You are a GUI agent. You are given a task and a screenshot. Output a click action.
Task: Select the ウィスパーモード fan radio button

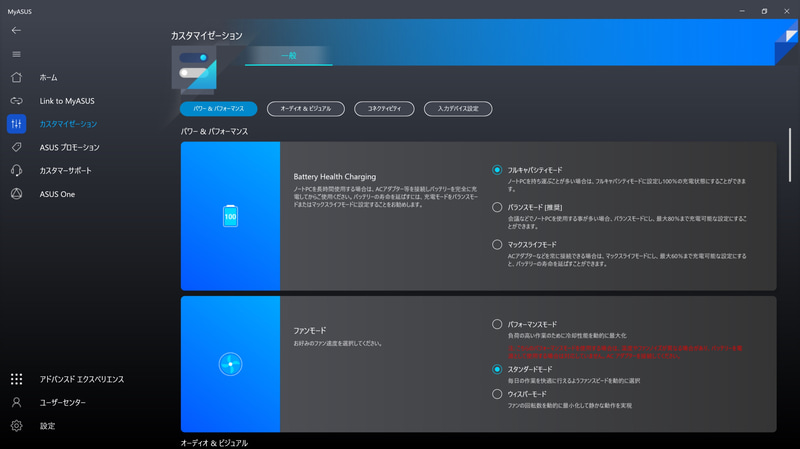497,394
